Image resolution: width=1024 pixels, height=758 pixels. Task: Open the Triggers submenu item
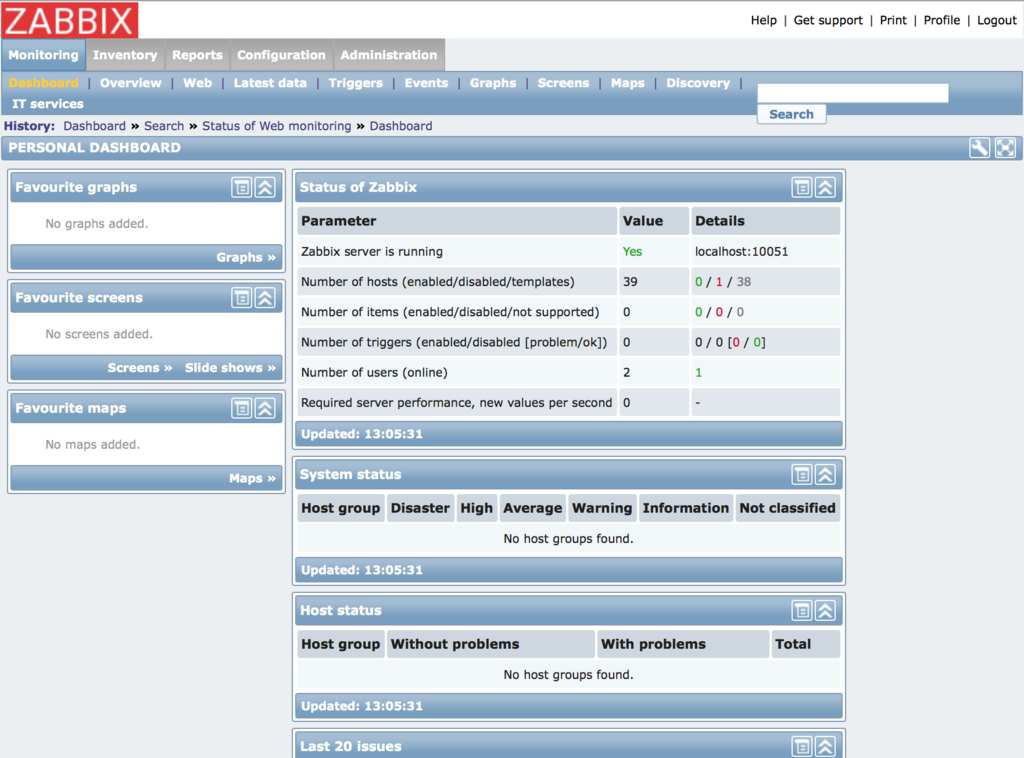tap(356, 83)
